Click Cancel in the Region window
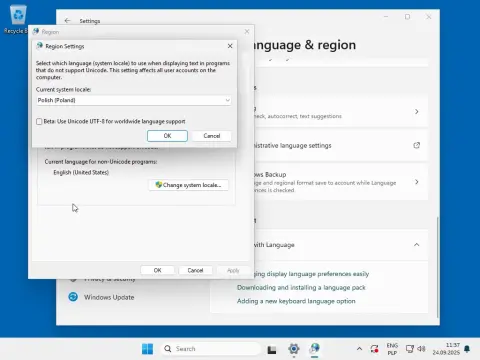The image size is (480, 360). click(x=195, y=270)
